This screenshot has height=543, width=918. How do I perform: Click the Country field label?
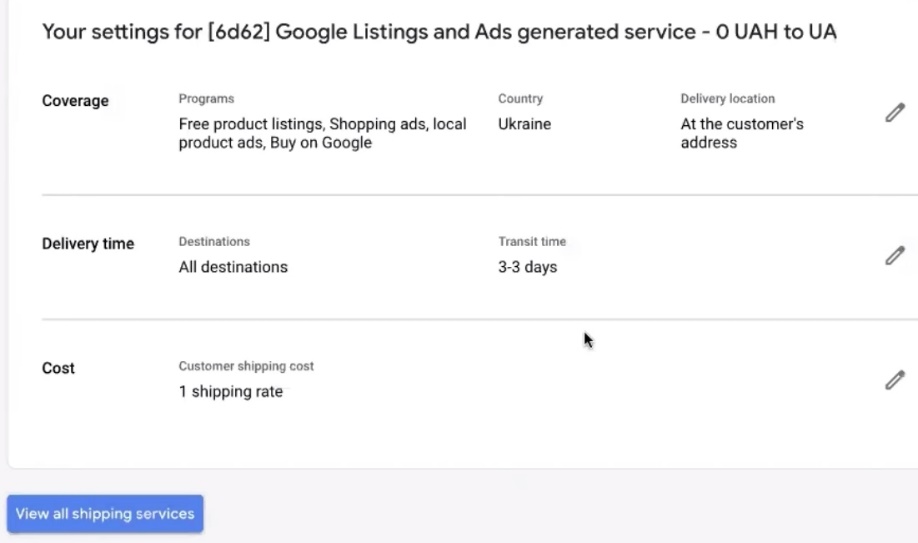point(520,99)
